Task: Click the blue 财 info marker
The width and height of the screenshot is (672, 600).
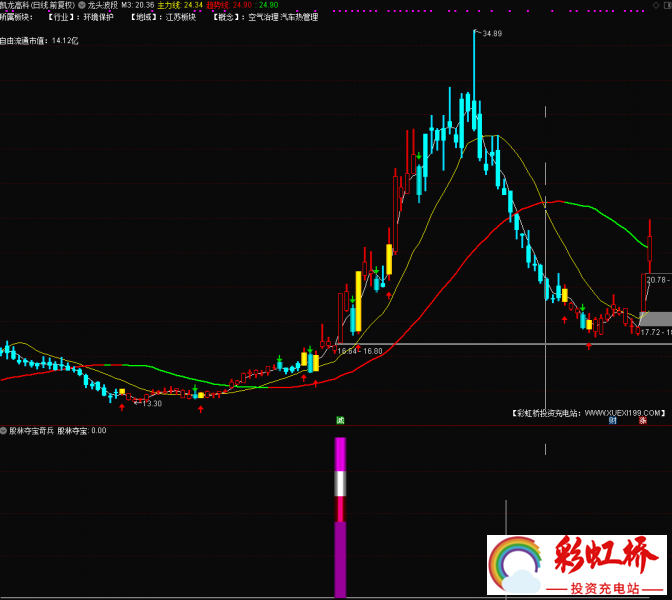Action: tap(612, 421)
